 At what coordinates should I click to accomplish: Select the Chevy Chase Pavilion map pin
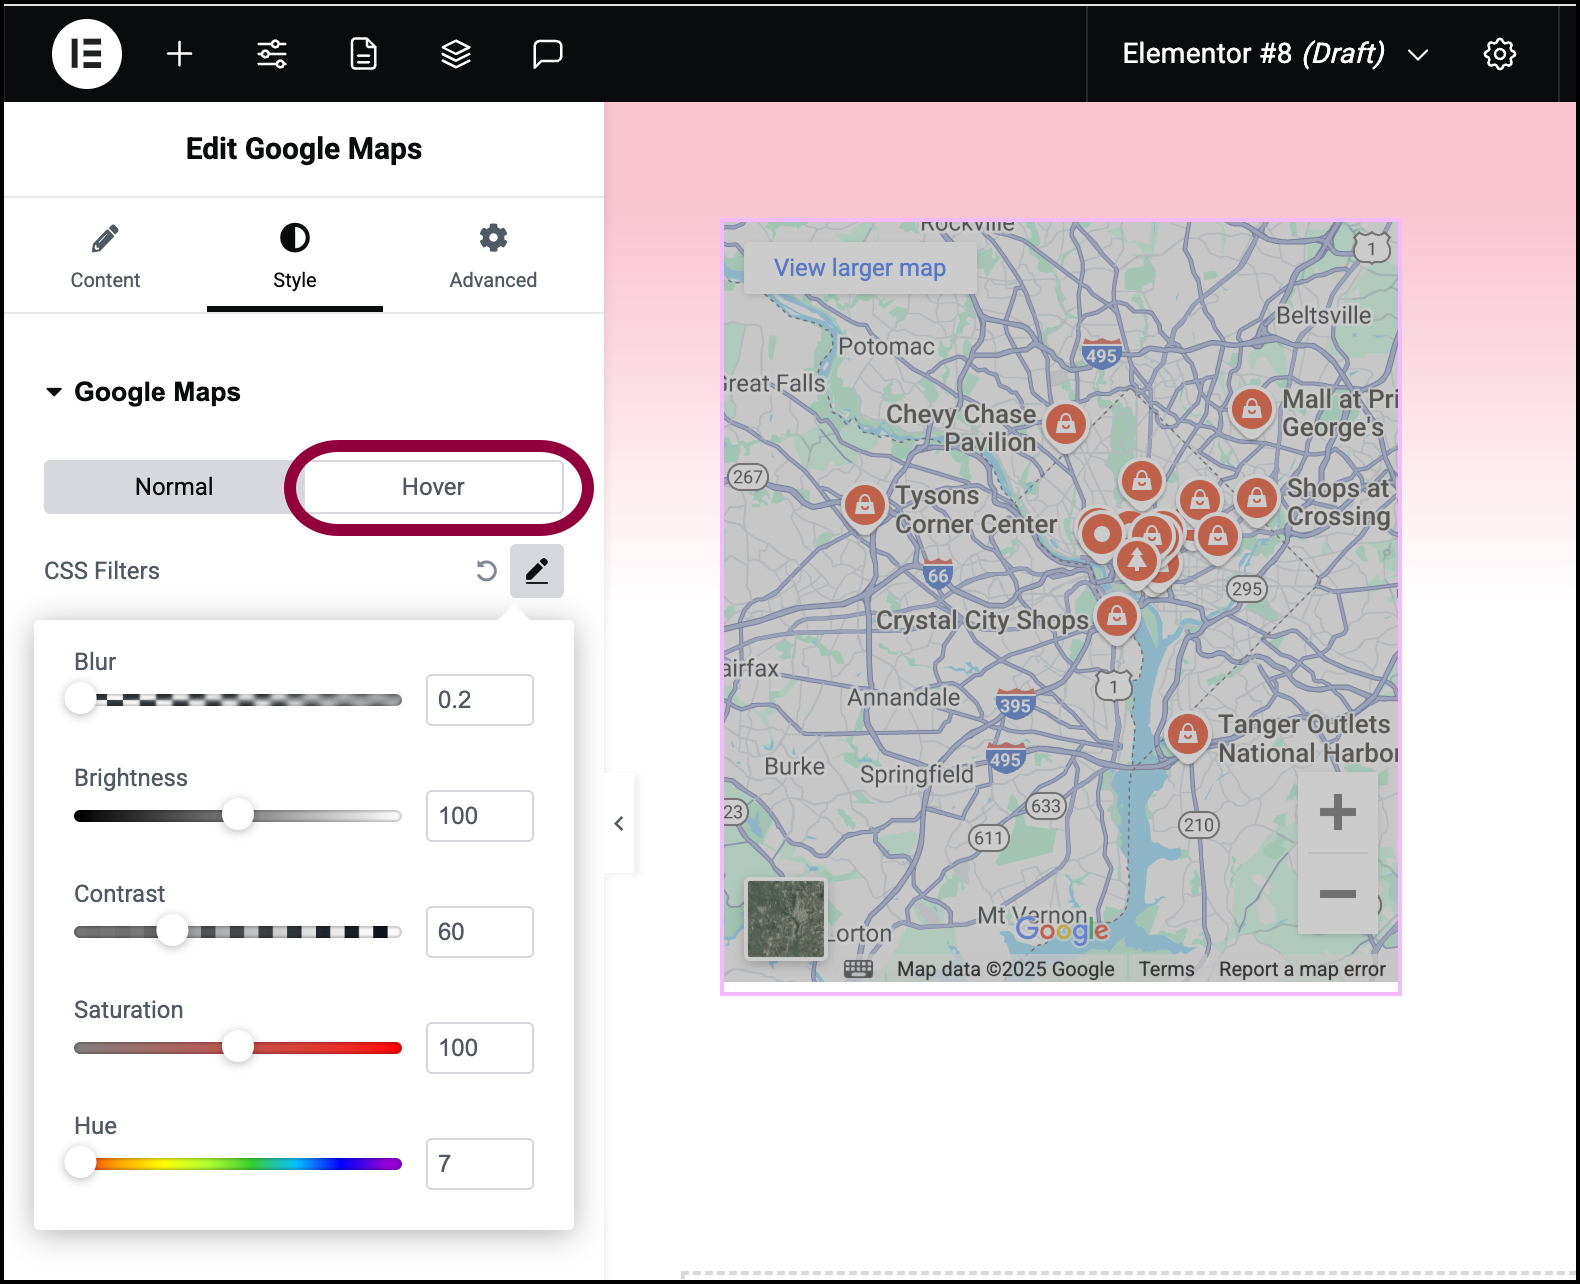(x=1066, y=424)
